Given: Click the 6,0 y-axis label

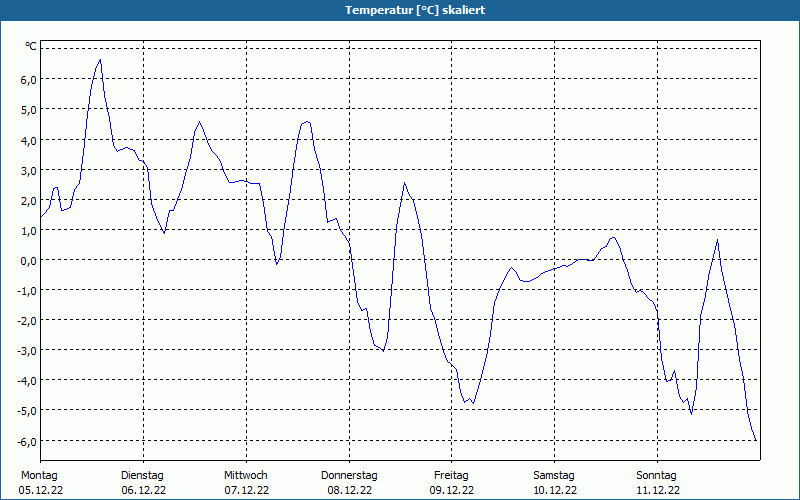Looking at the screenshot, I should coord(29,79).
